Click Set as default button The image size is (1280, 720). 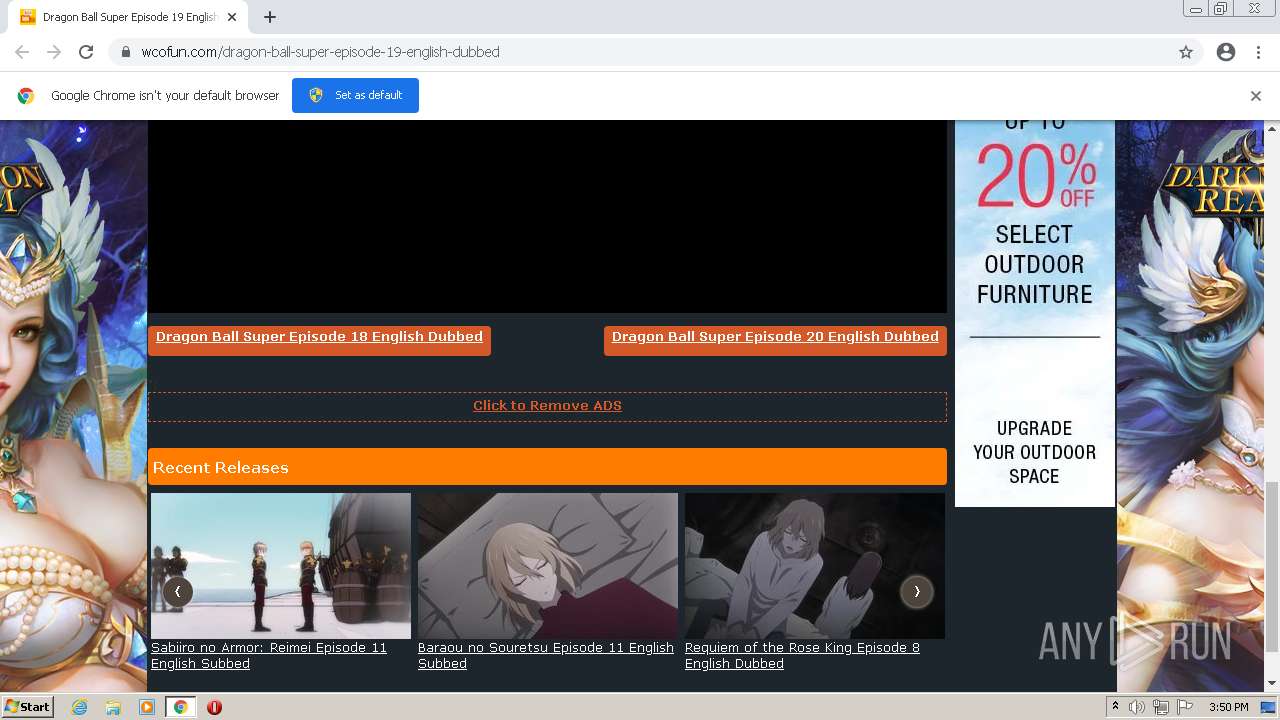pyautogui.click(x=355, y=95)
